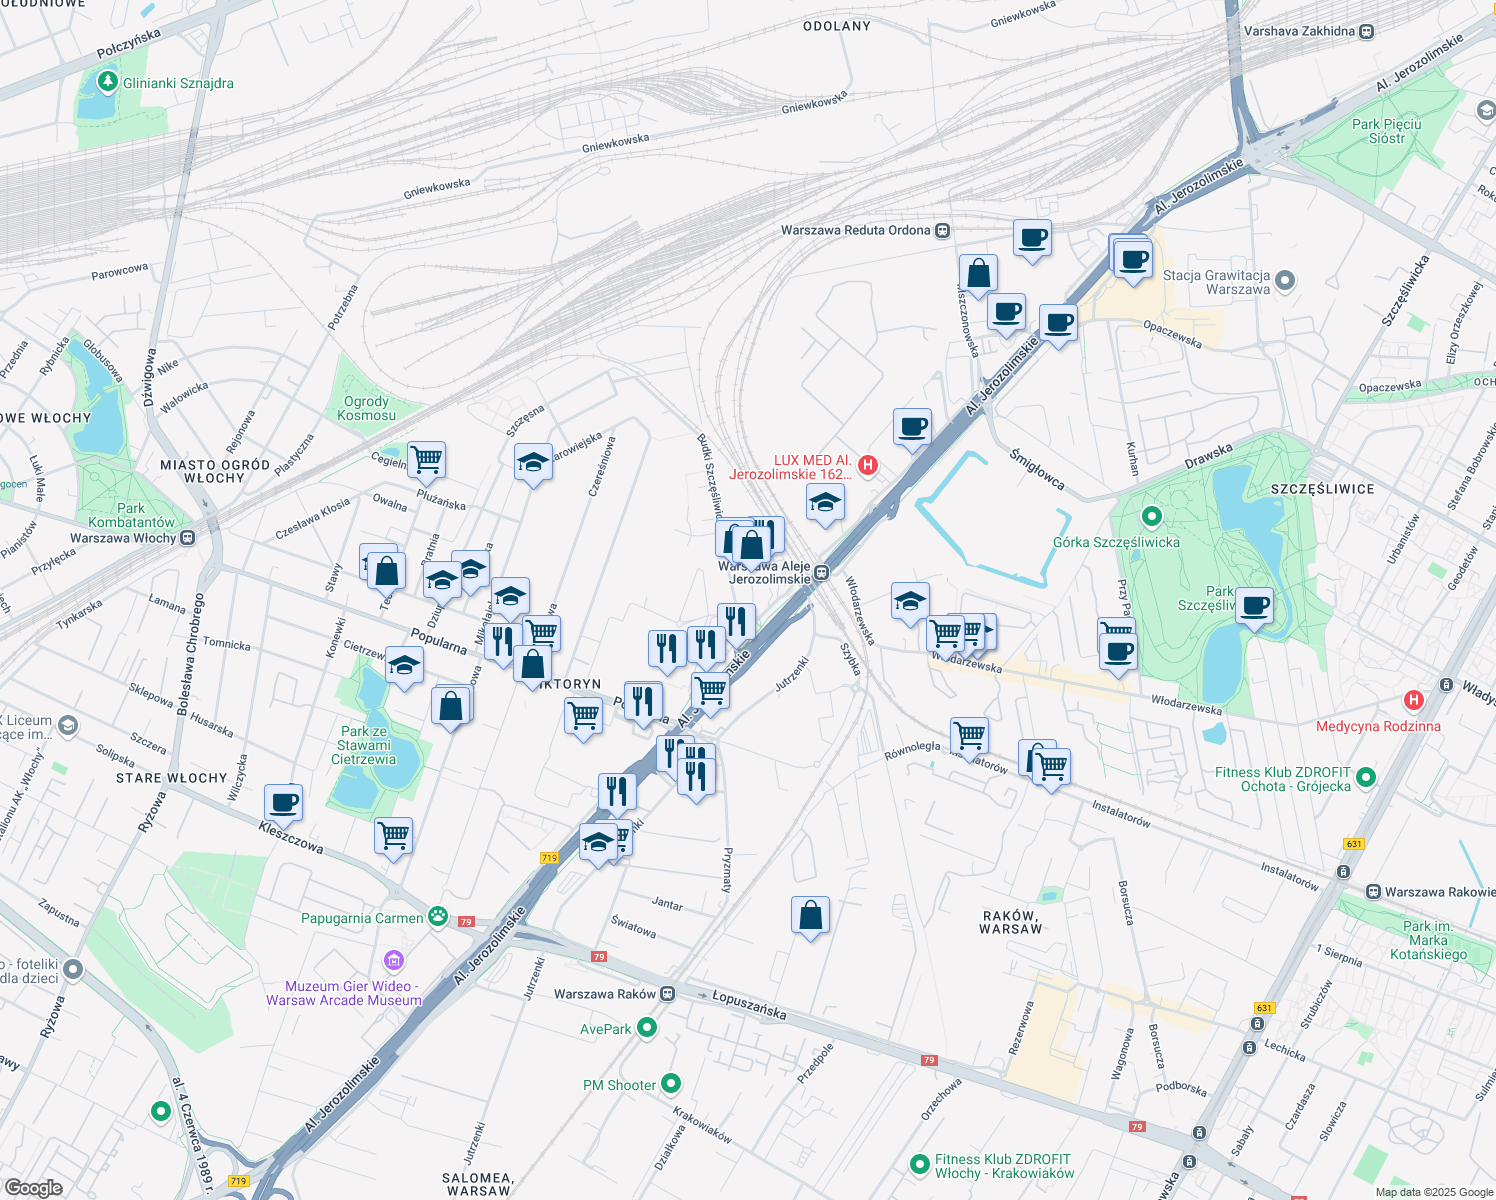Select the 'Ogrody Kosmosu' park label
This screenshot has width=1496, height=1200.
click(x=366, y=408)
